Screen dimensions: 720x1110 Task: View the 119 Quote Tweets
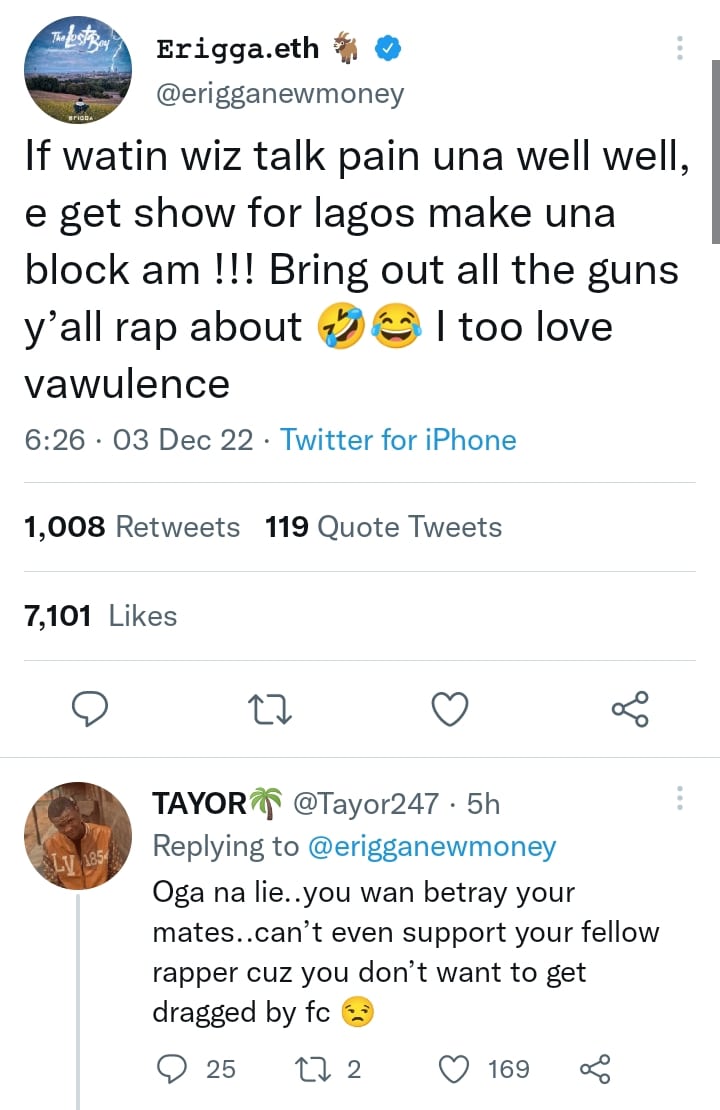[x=384, y=527]
